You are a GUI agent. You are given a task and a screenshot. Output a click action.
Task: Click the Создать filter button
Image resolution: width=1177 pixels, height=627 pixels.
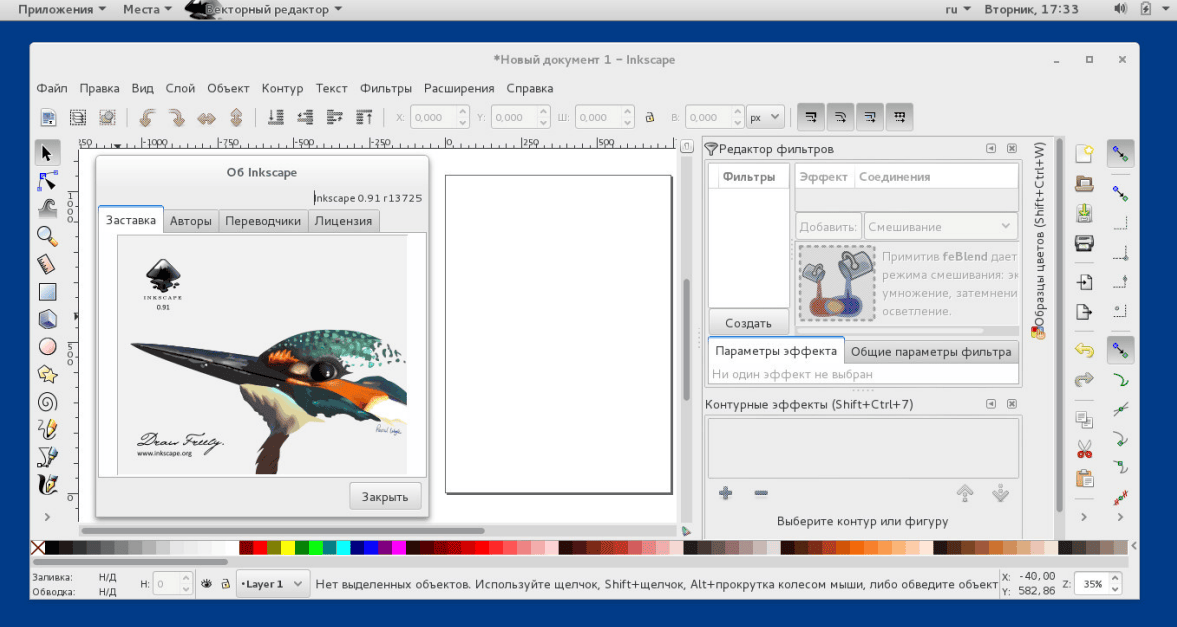[748, 323]
